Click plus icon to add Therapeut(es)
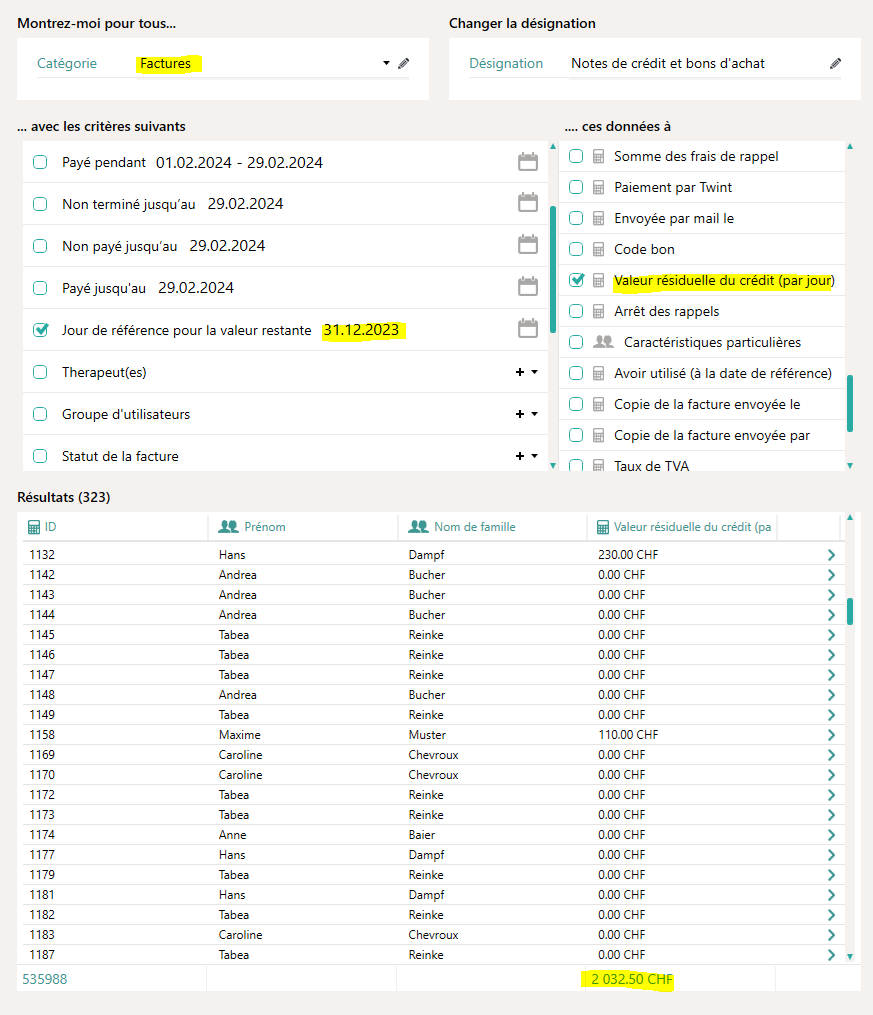The height and width of the screenshot is (1015, 873). pos(519,372)
